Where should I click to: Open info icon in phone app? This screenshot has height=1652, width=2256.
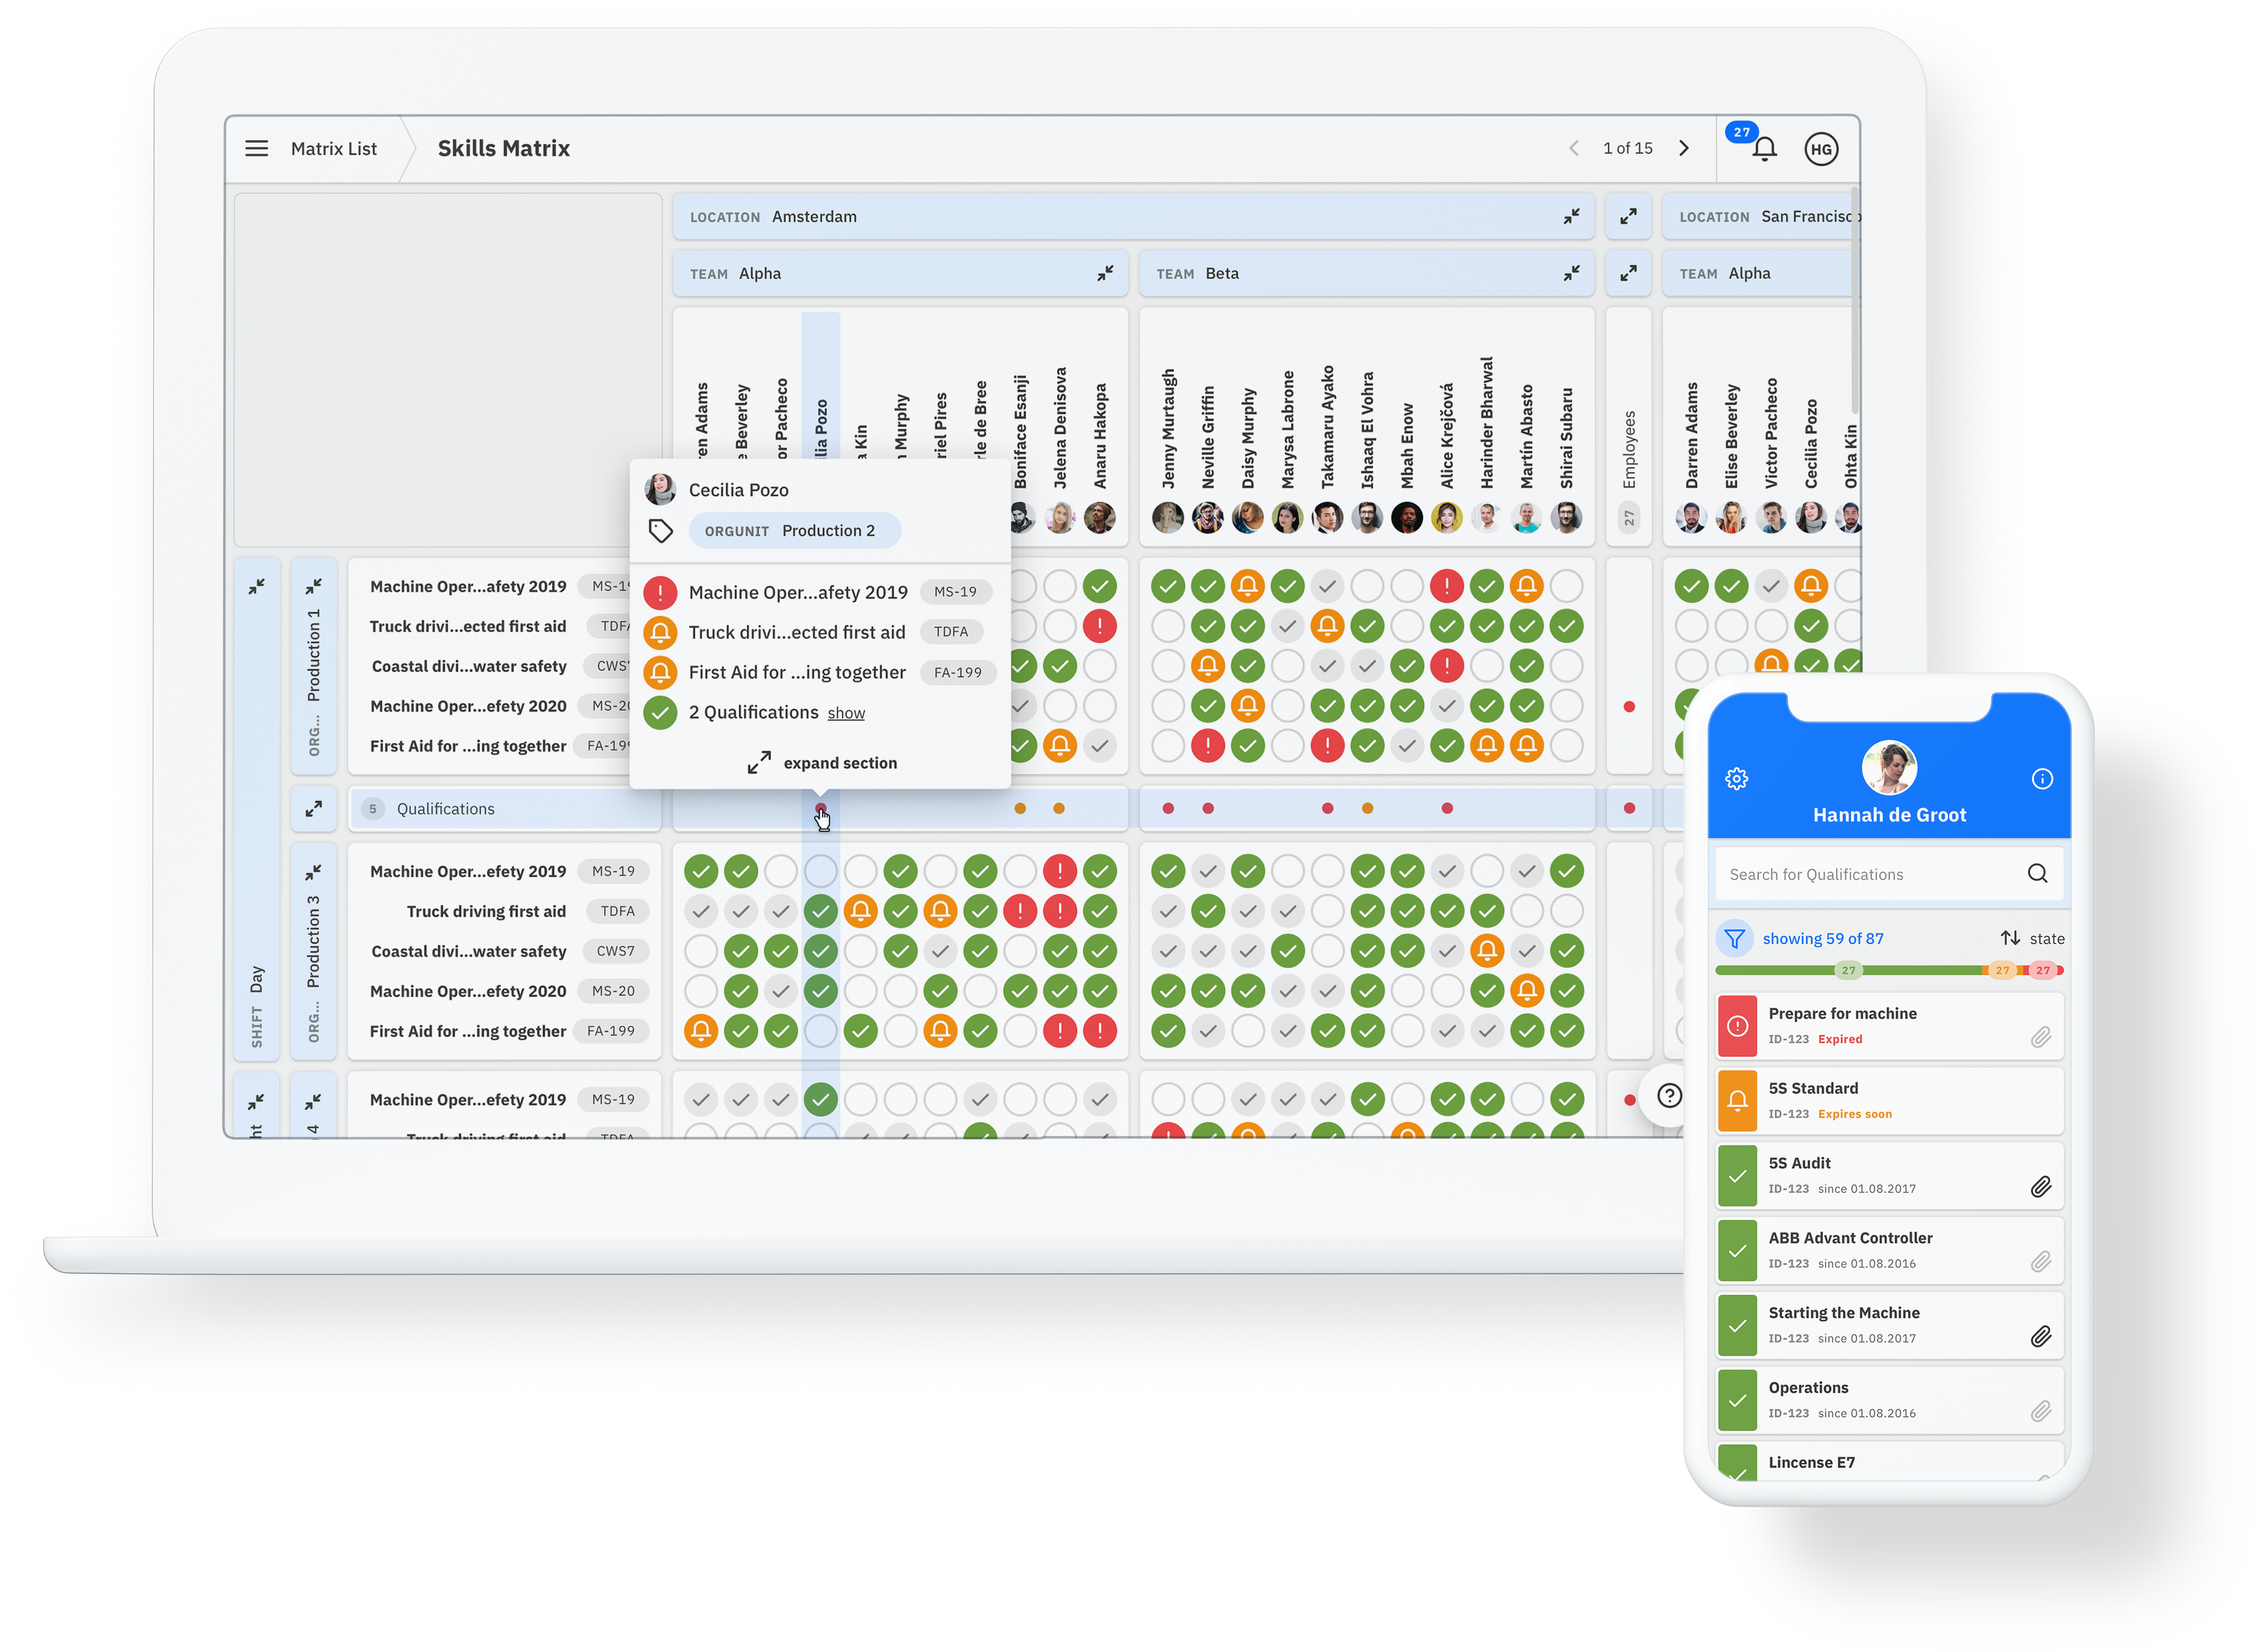(2042, 779)
